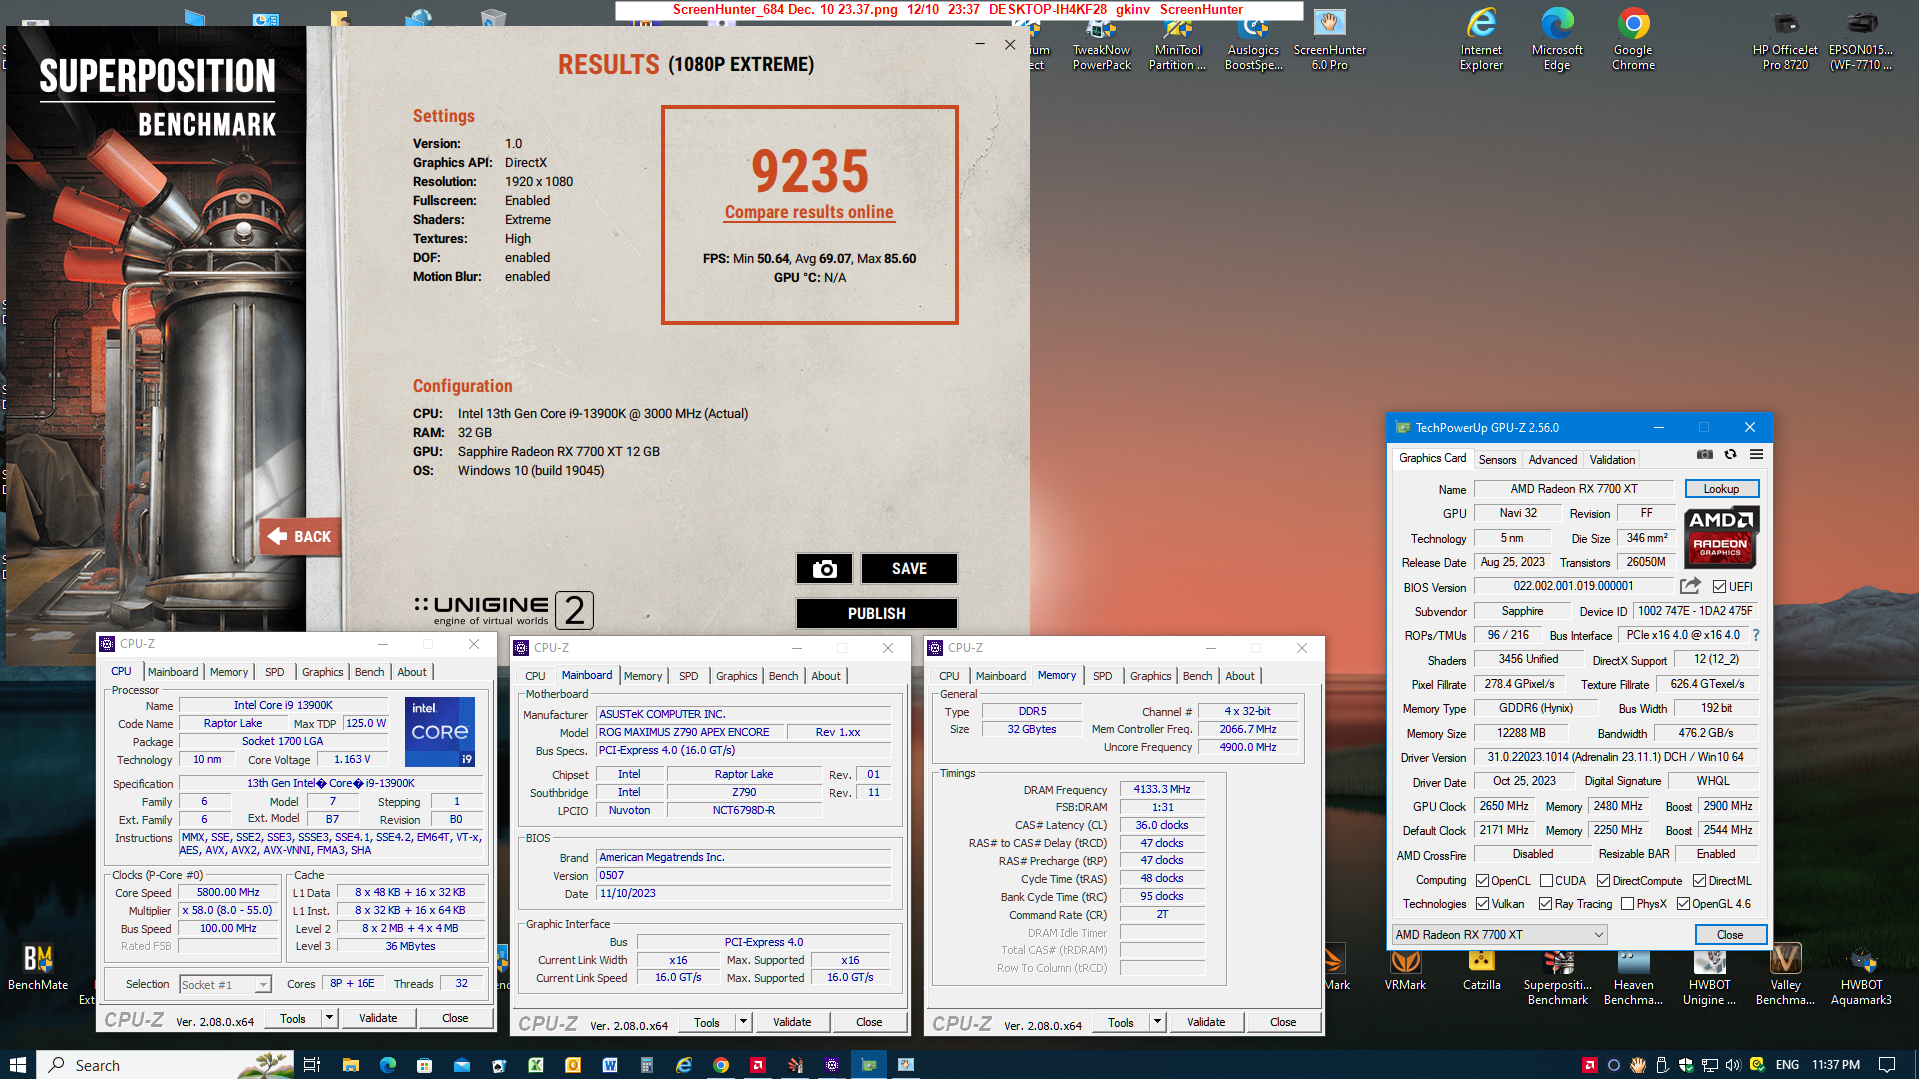Viewport: 1919px width, 1079px height.
Task: Switch to the Advanced tab in GPU-Z
Action: (1552, 460)
